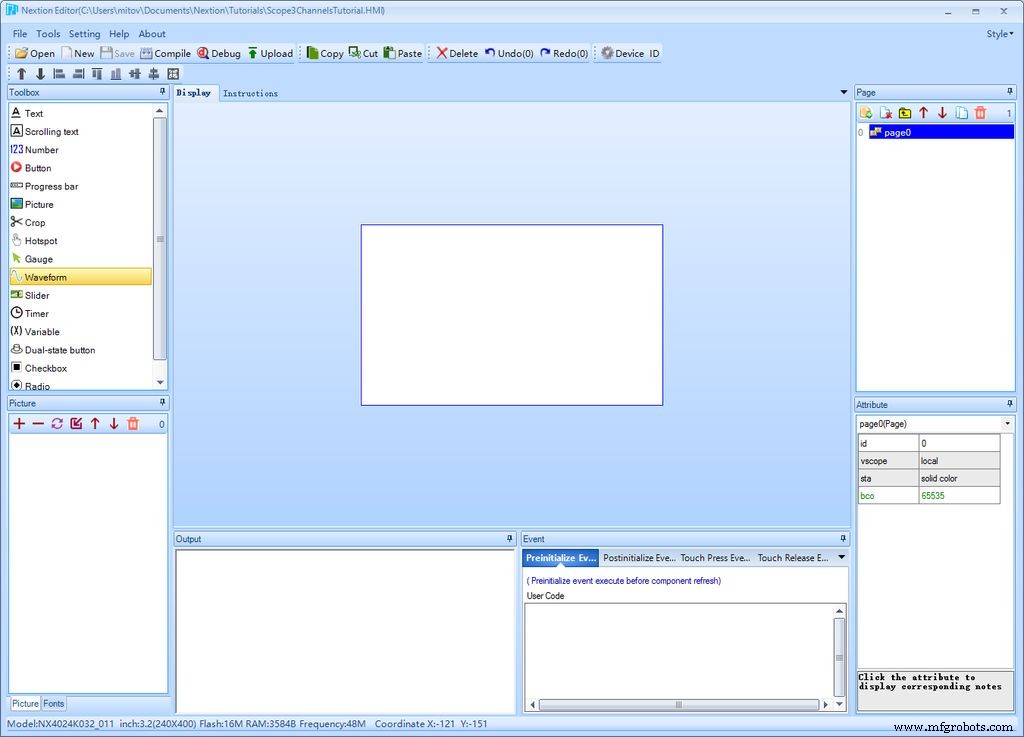Add a picture with the red plus icon
1024x737 pixels.
tap(20, 424)
